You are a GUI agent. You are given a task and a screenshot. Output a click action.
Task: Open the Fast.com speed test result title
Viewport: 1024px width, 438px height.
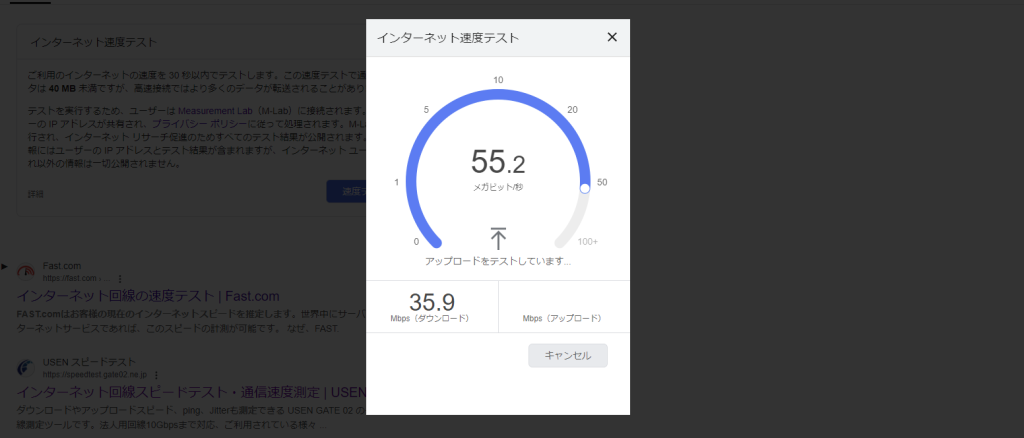click(x=148, y=296)
